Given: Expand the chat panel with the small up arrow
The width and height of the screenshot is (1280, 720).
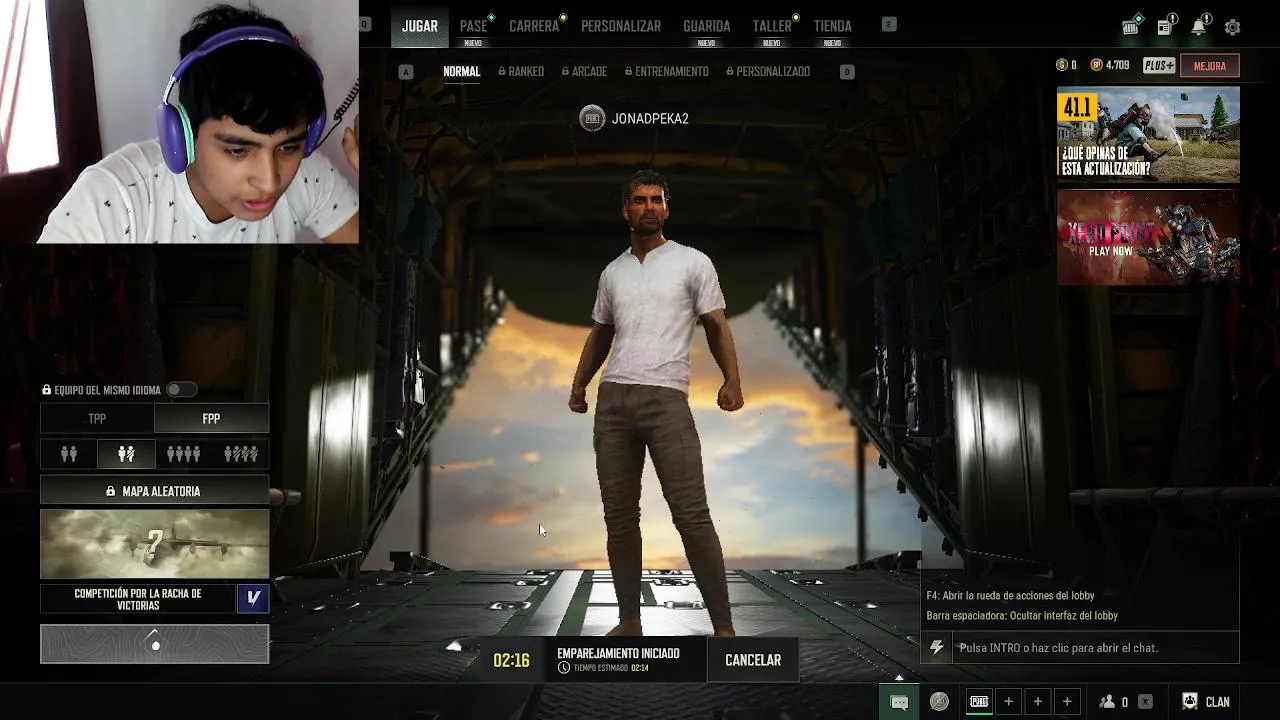Looking at the screenshot, I should pyautogui.click(x=899, y=677).
